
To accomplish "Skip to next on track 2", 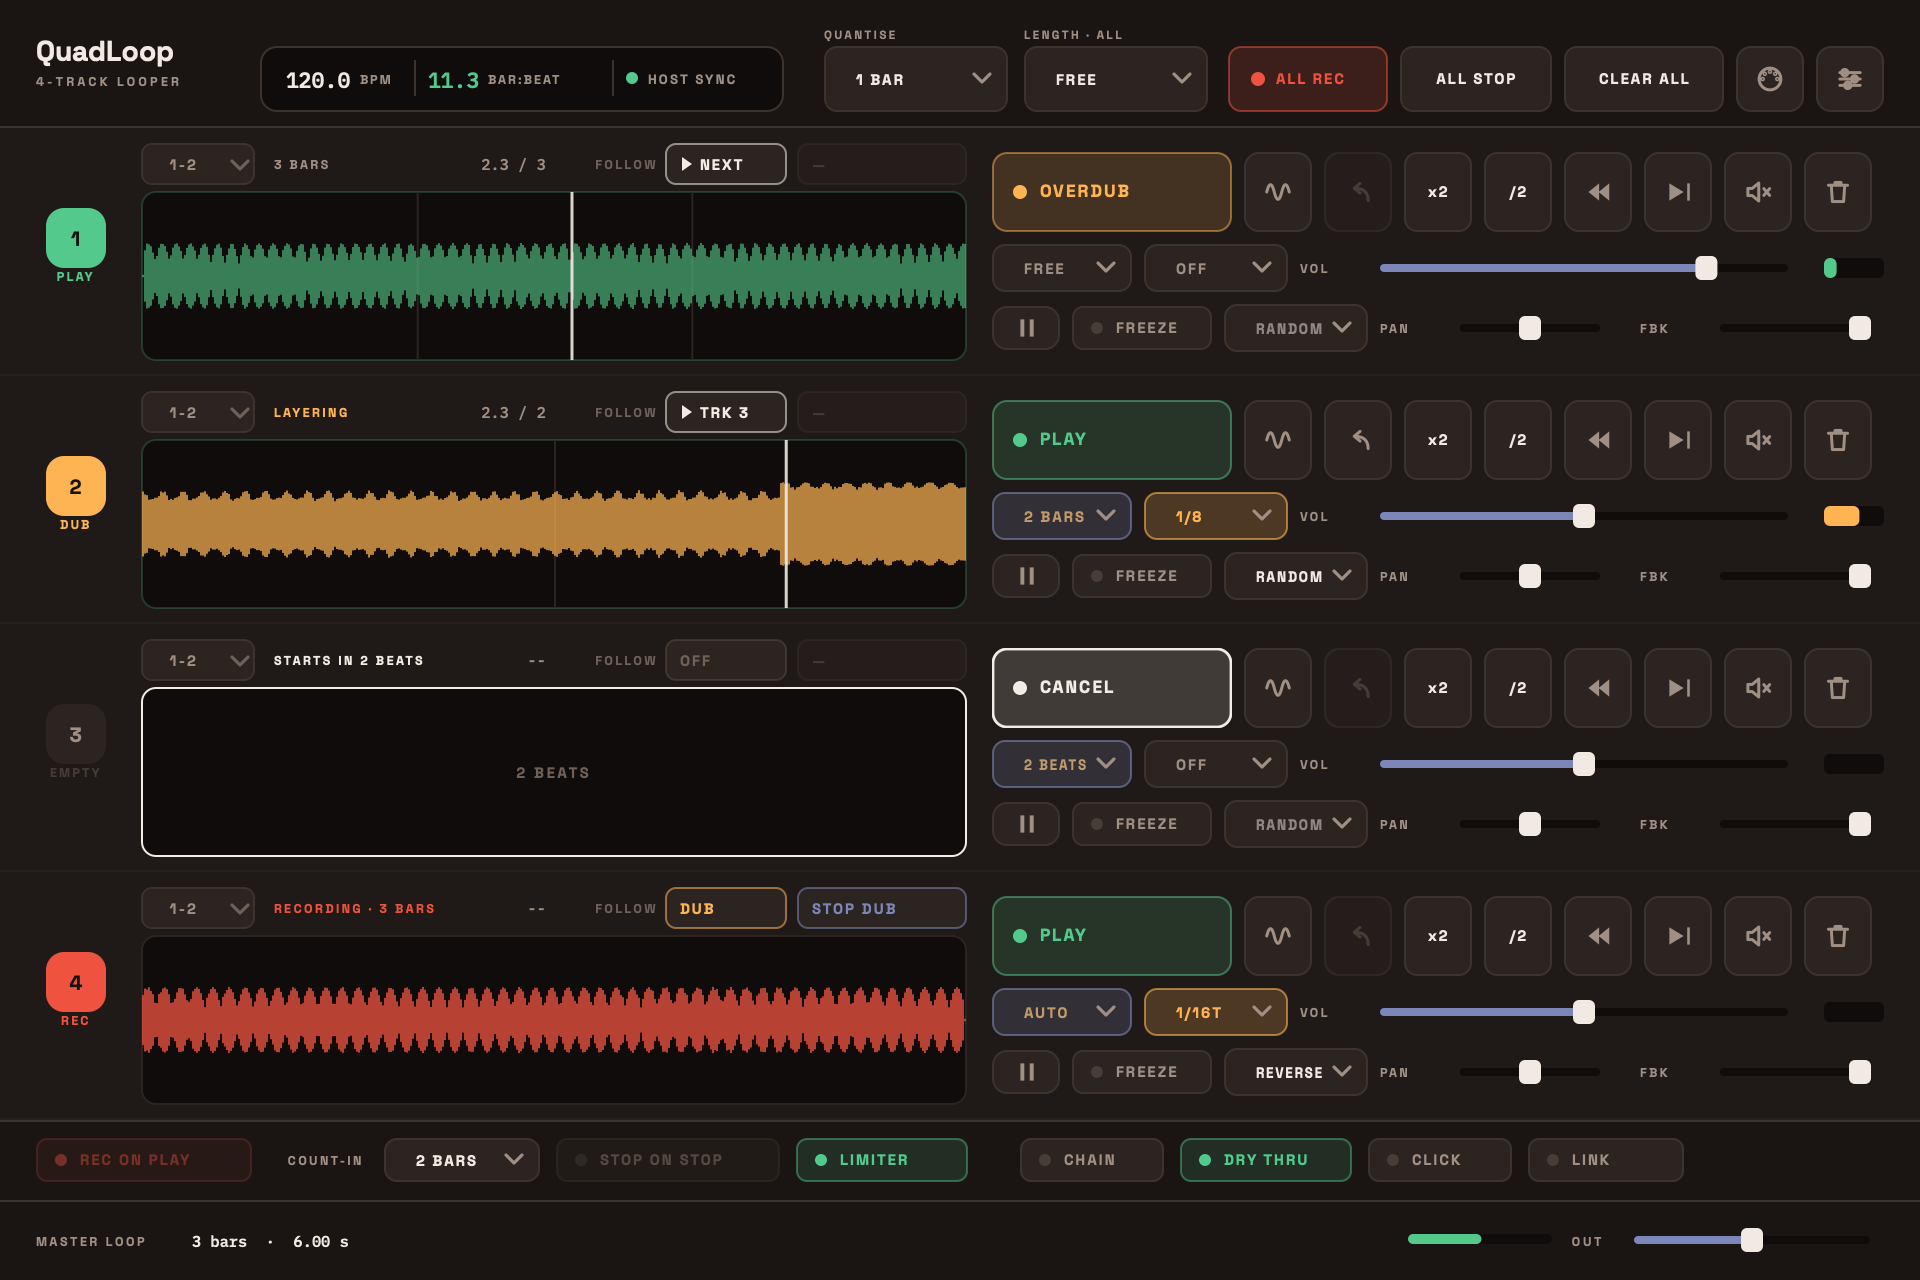I will [1677, 440].
